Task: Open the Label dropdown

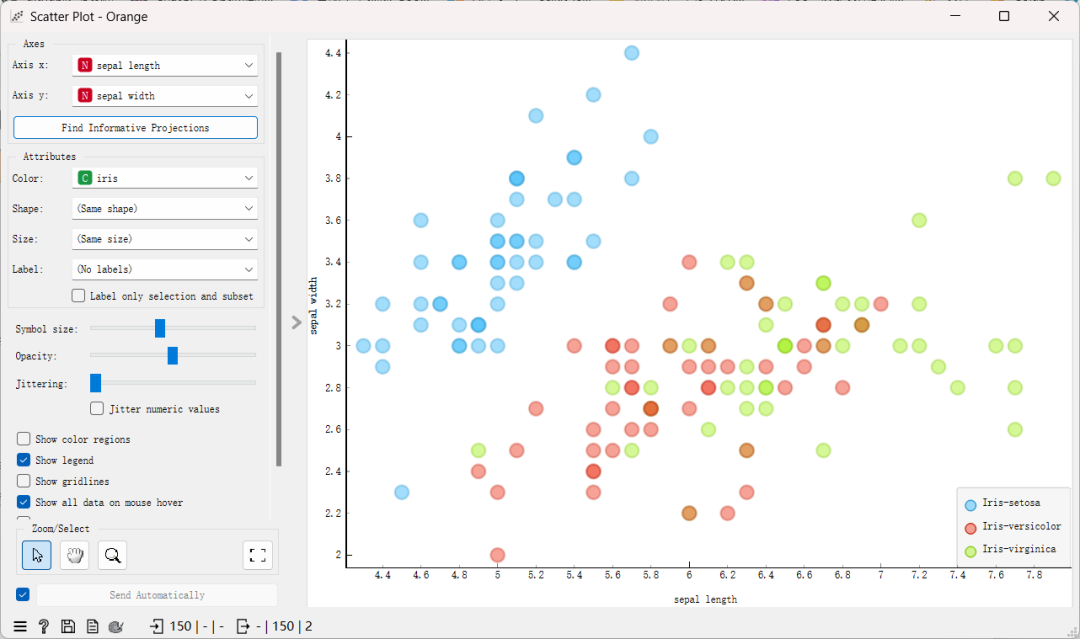Action: tap(165, 269)
